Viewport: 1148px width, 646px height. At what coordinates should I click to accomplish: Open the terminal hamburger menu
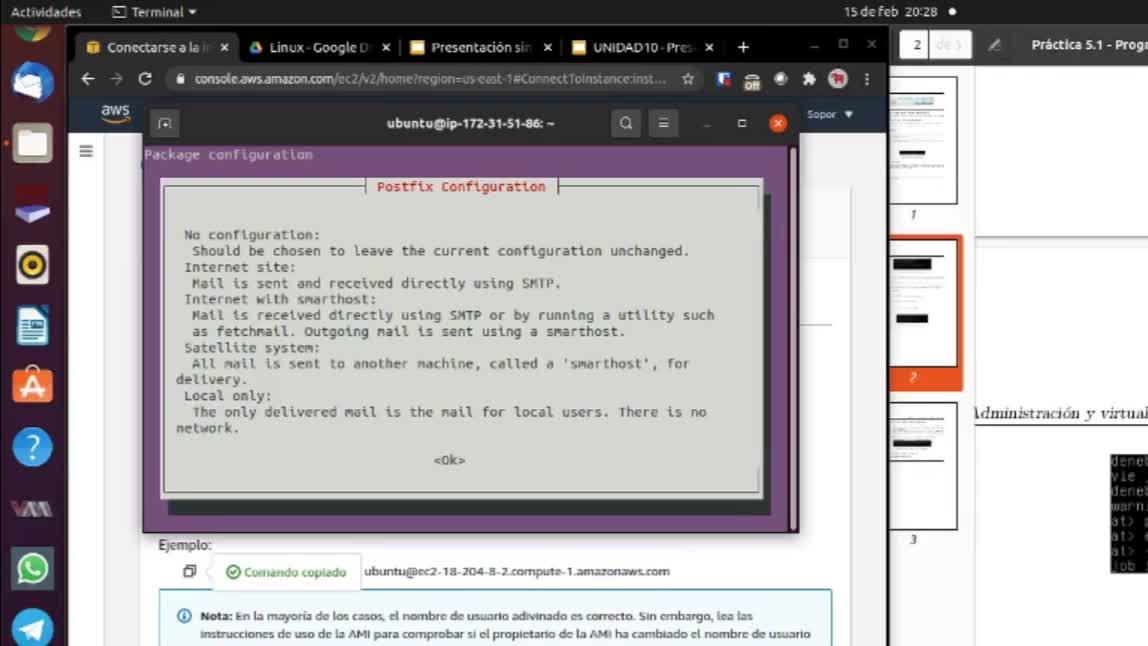coord(663,123)
